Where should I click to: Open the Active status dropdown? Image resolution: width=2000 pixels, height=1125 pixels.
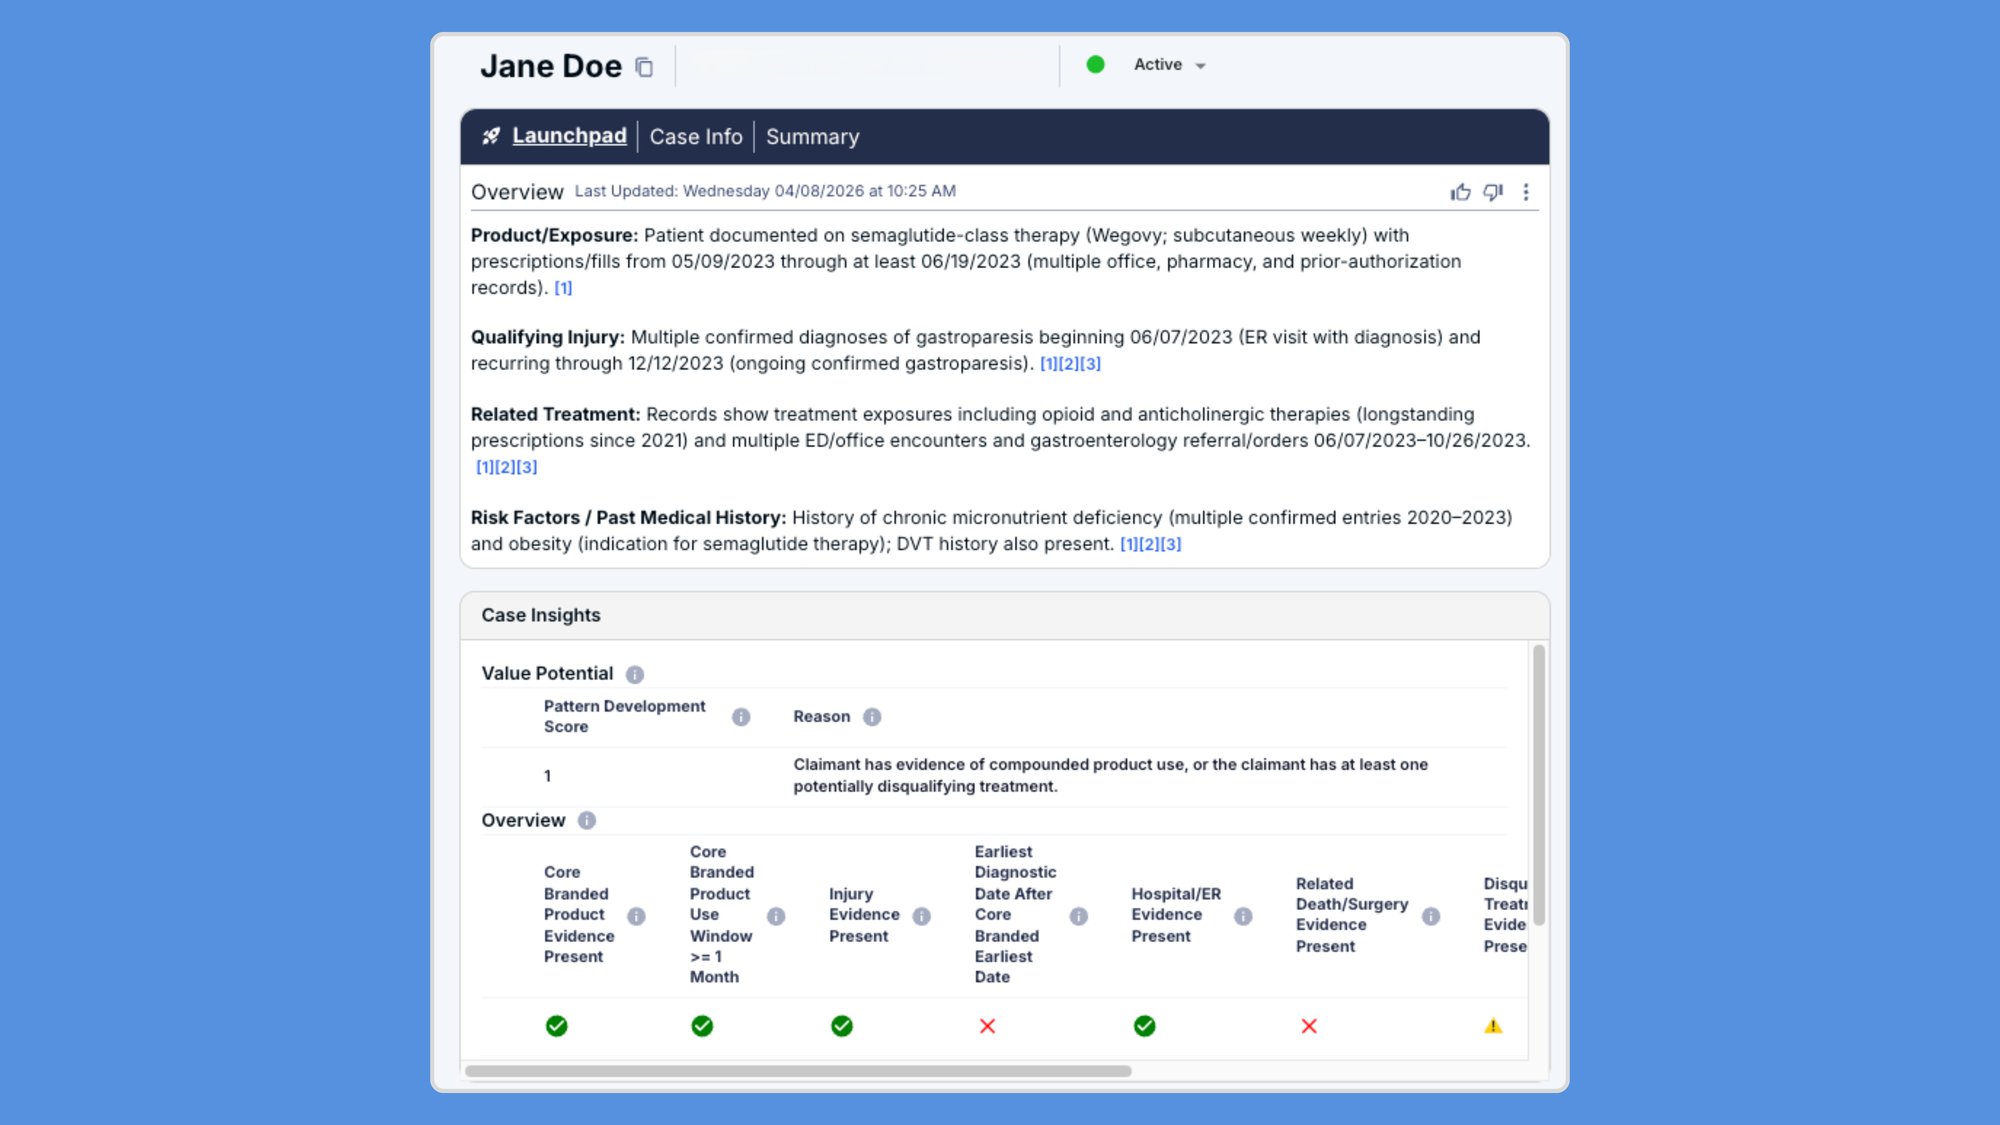(1168, 64)
